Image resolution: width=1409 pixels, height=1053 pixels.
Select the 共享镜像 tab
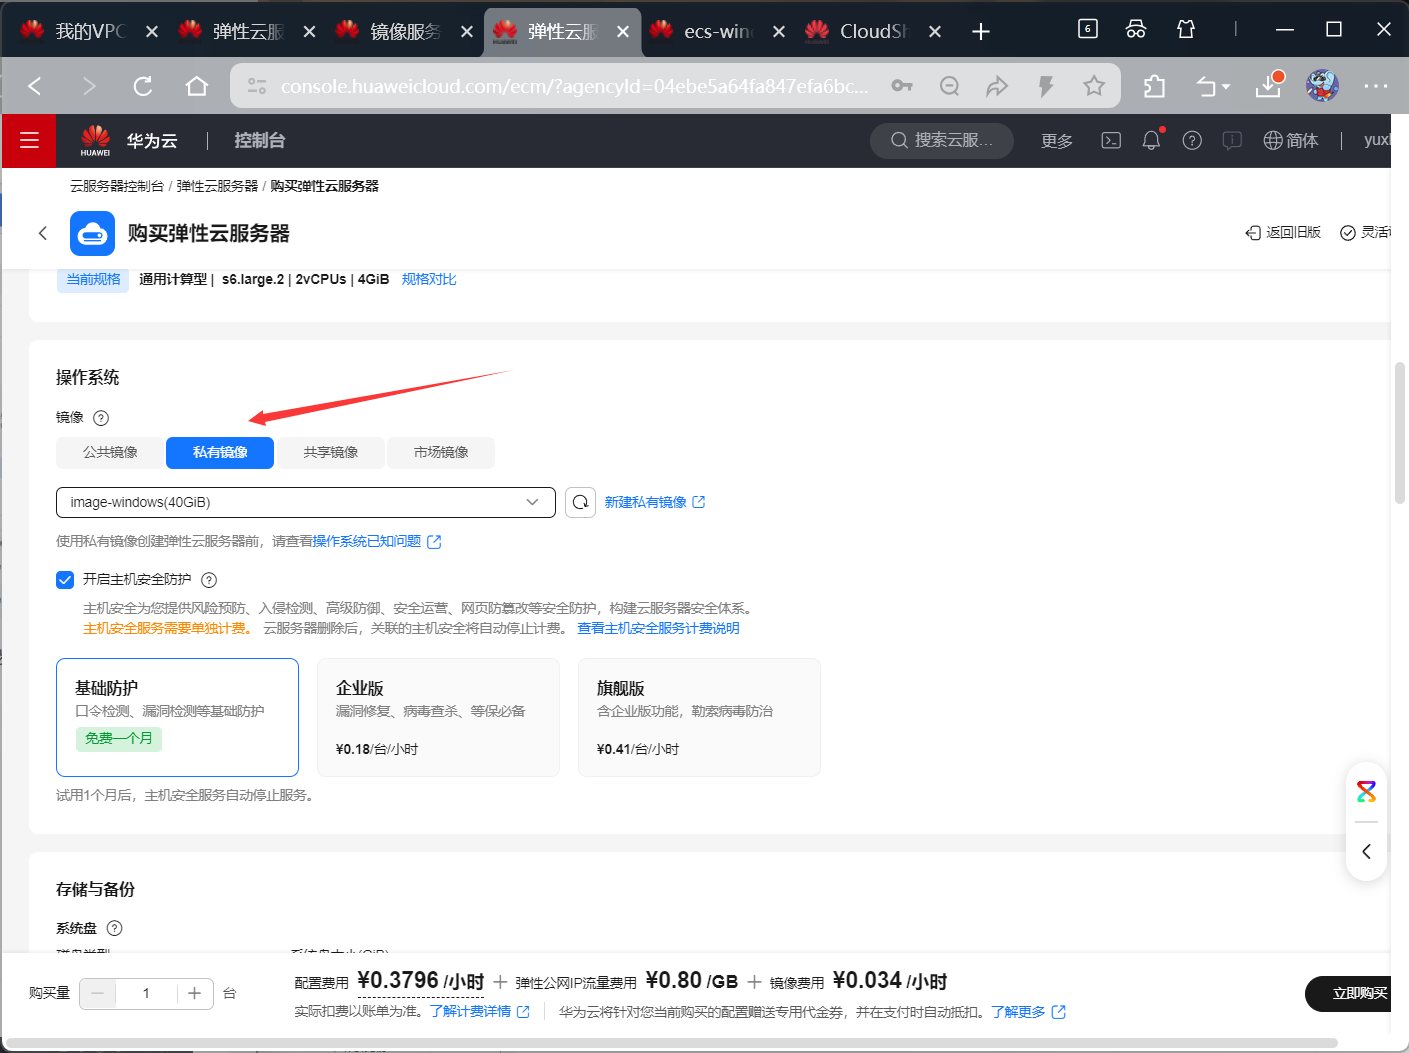pos(331,452)
